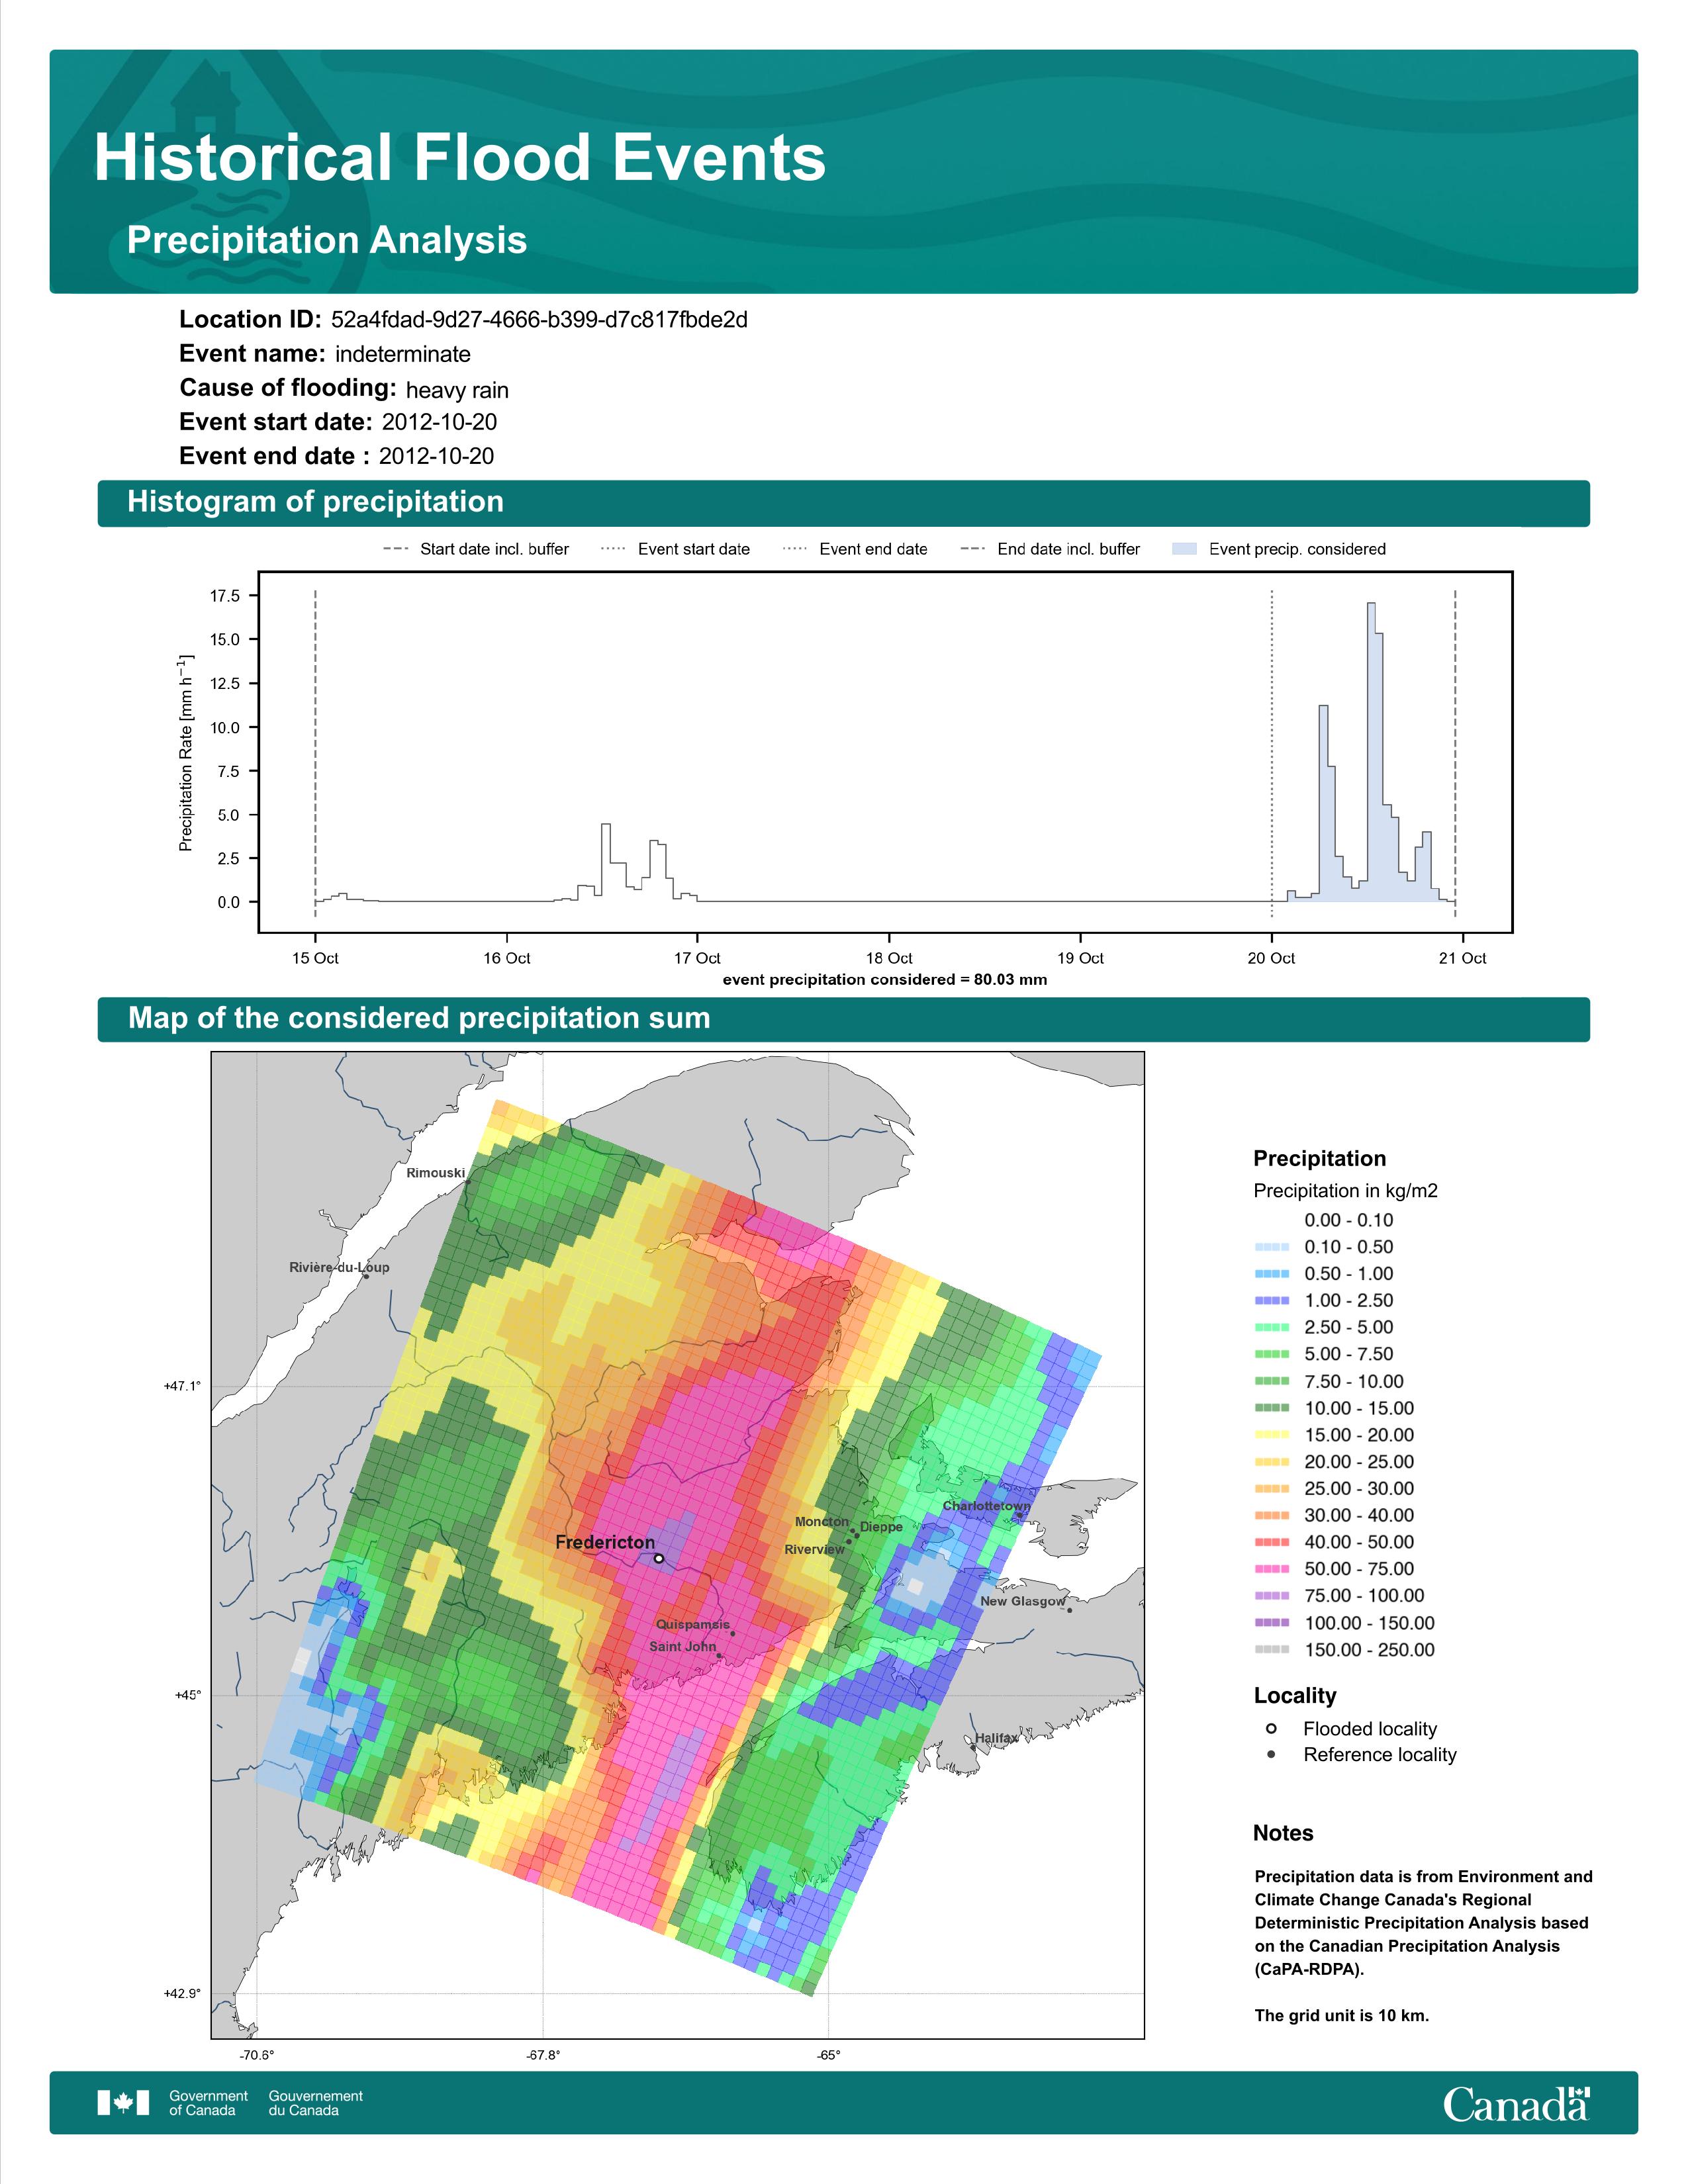The width and height of the screenshot is (1688, 2184).
Task: Click the 20 Oct tick on histogram axis
Action: pyautogui.click(x=1271, y=958)
